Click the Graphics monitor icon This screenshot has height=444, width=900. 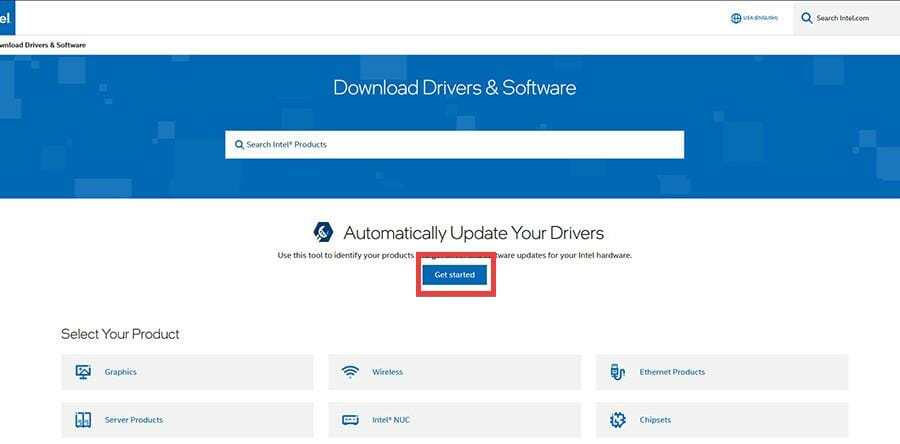point(83,372)
